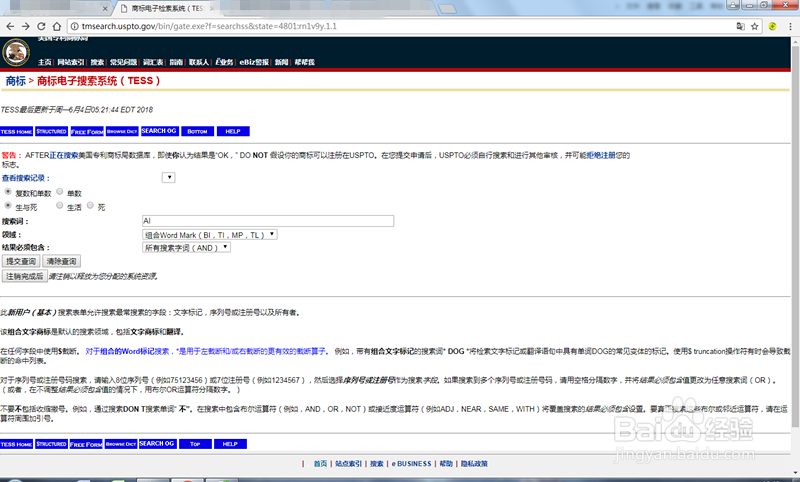Click the translate page icon in address bar

(740, 26)
